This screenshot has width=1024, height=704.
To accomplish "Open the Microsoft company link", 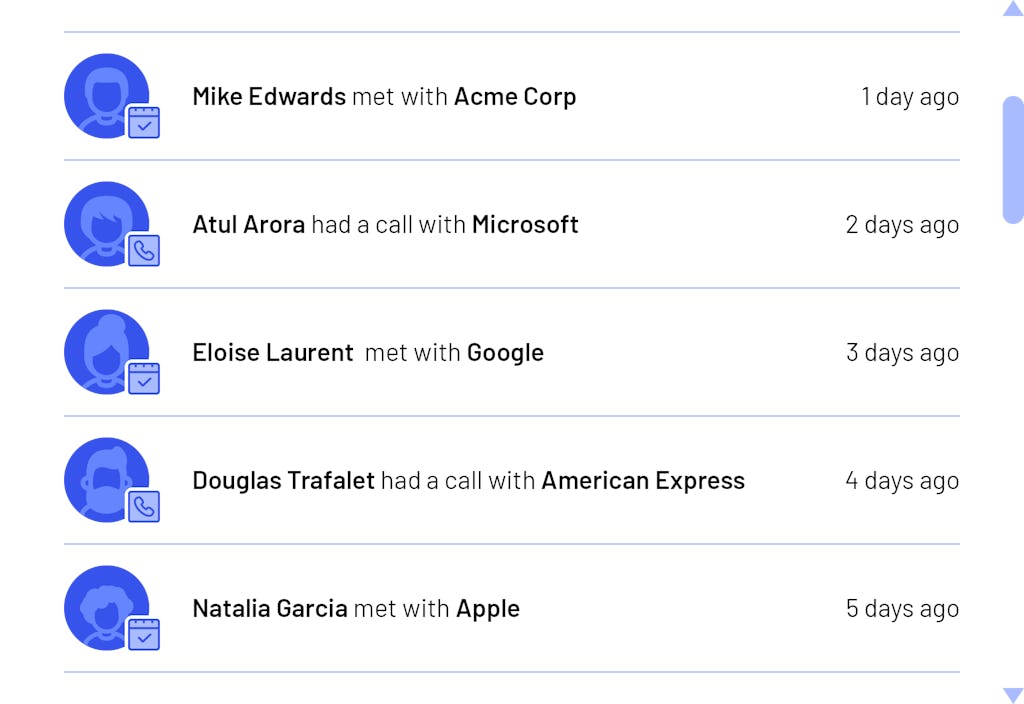I will (x=525, y=225).
